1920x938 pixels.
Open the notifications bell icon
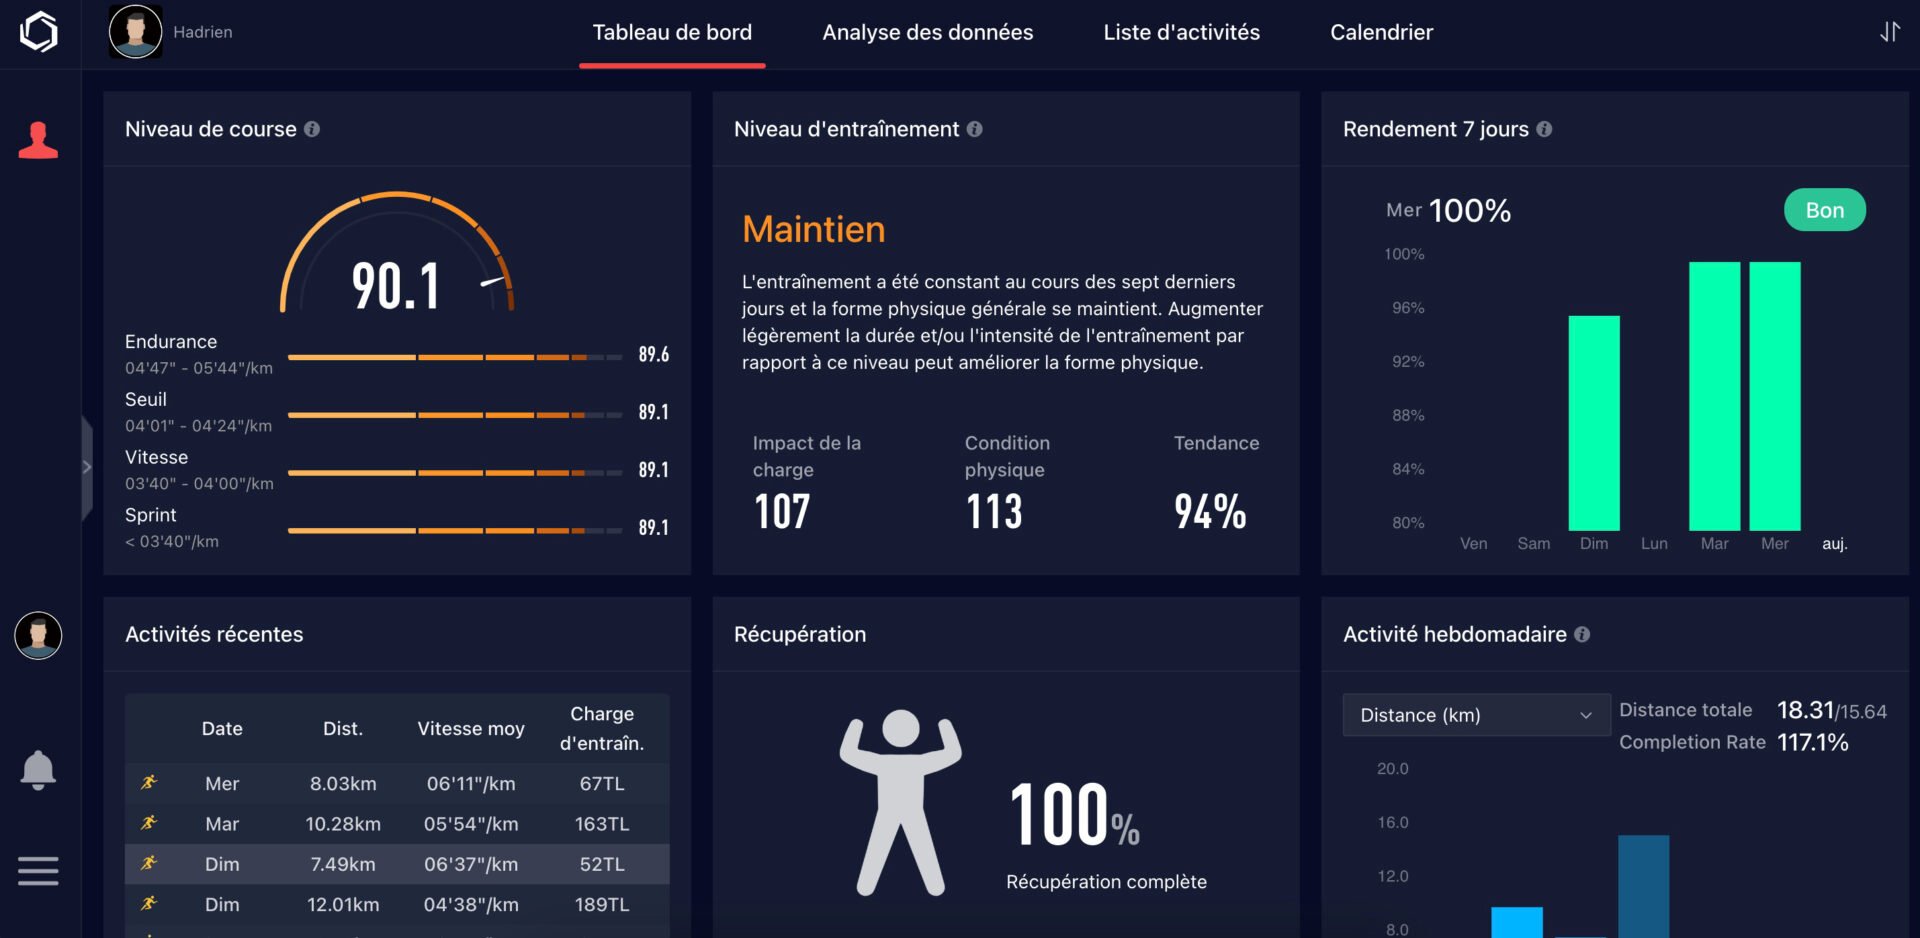coord(38,770)
